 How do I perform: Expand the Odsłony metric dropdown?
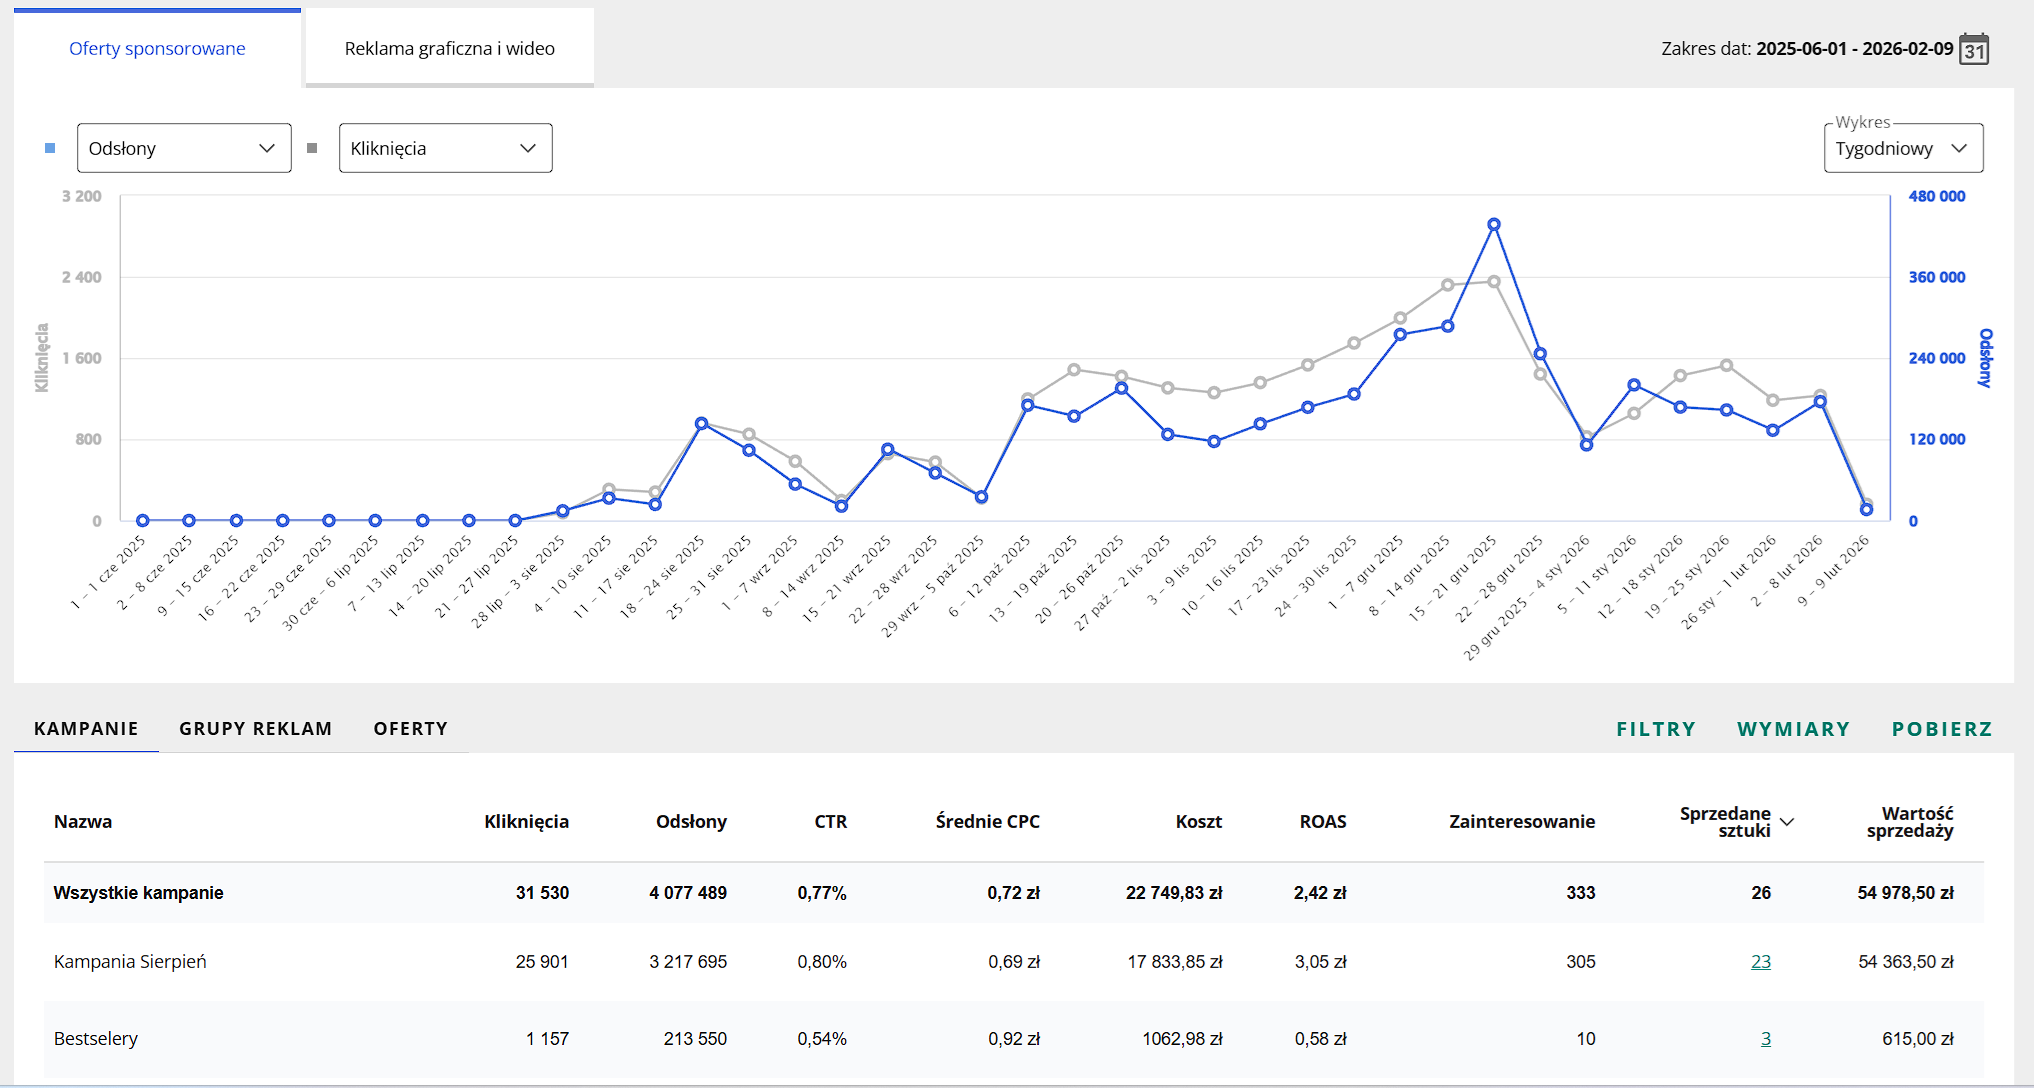(184, 148)
